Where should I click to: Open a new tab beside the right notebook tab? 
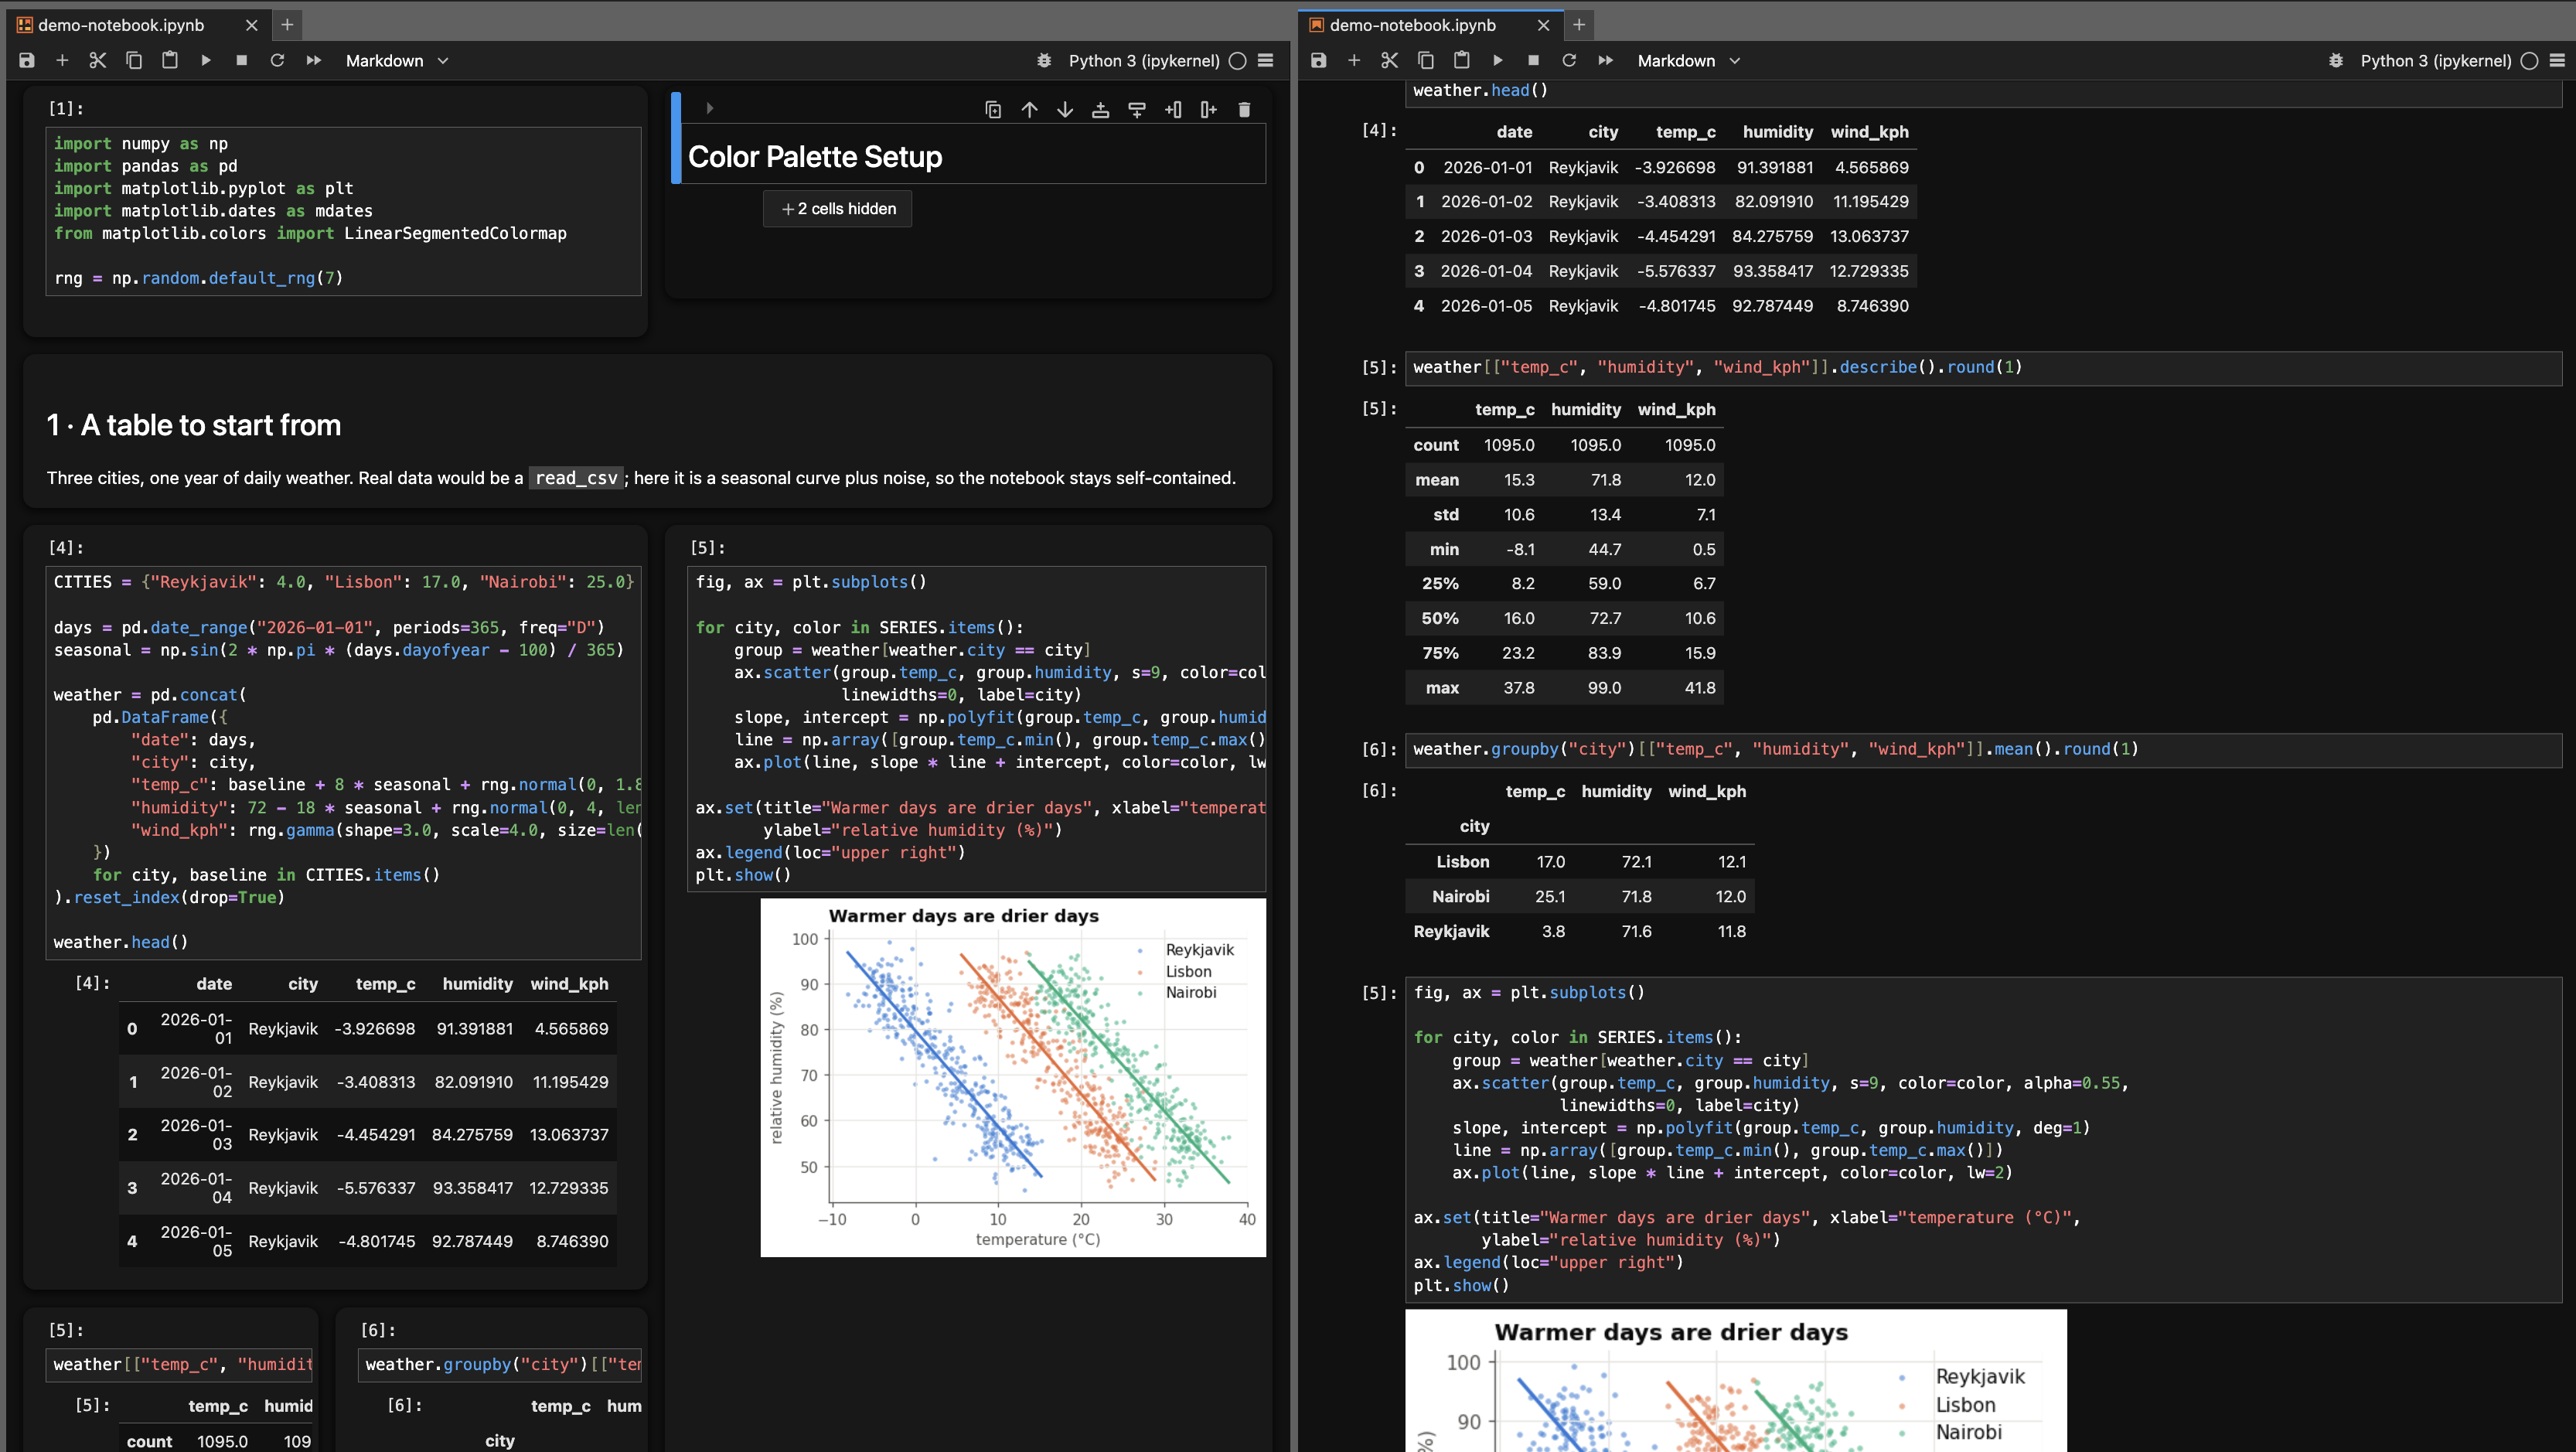(1579, 25)
